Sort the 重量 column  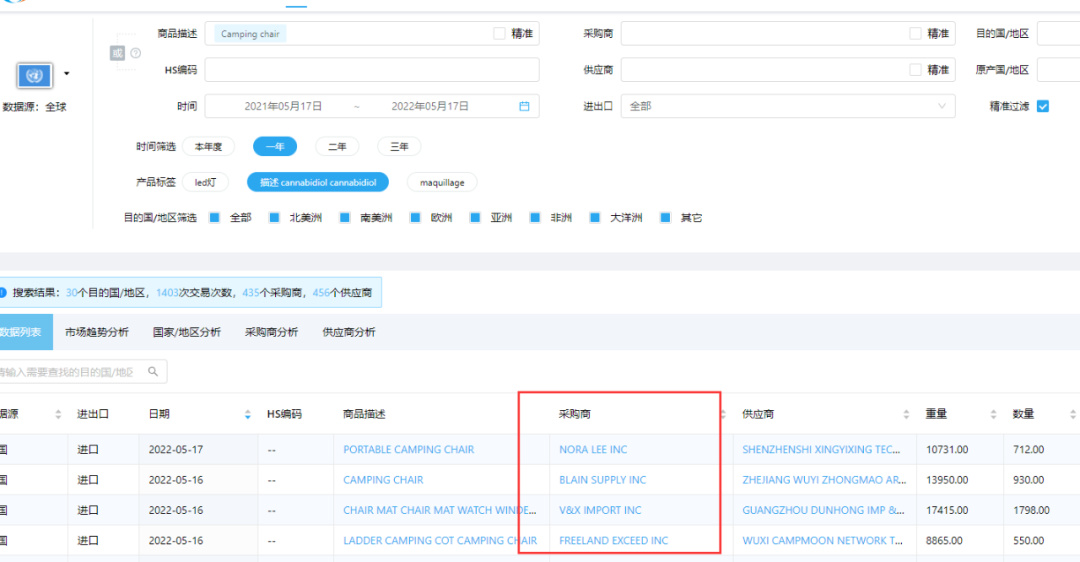[x=993, y=414]
